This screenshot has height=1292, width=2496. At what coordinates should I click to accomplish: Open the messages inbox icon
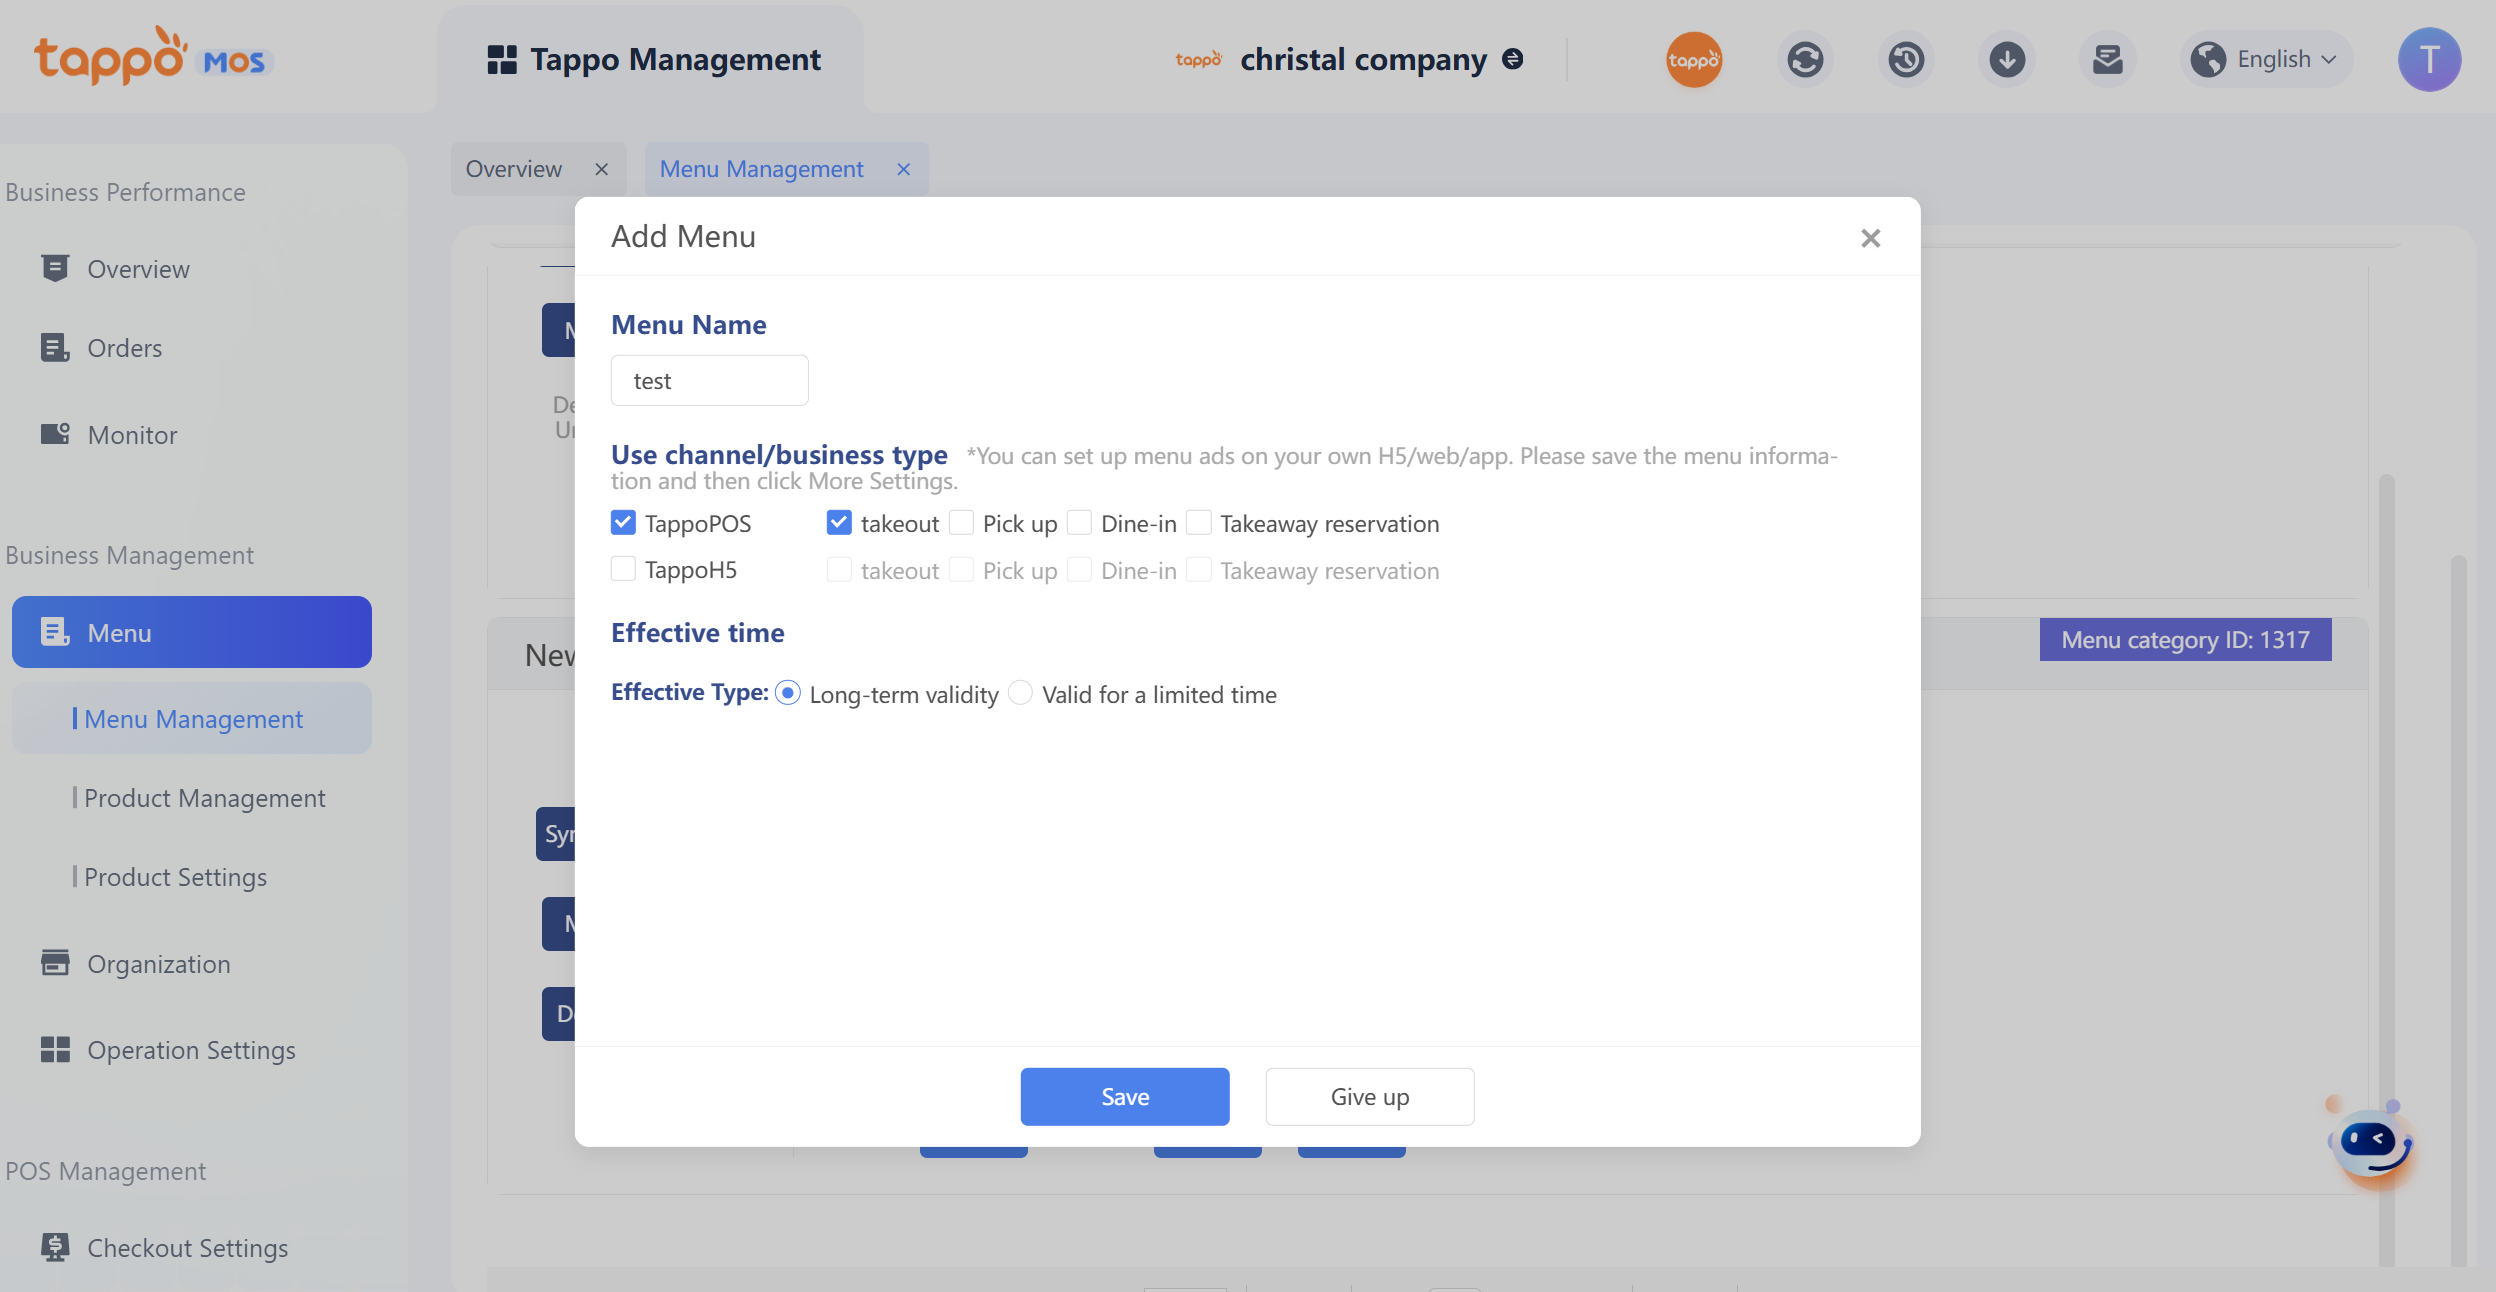(x=2107, y=60)
